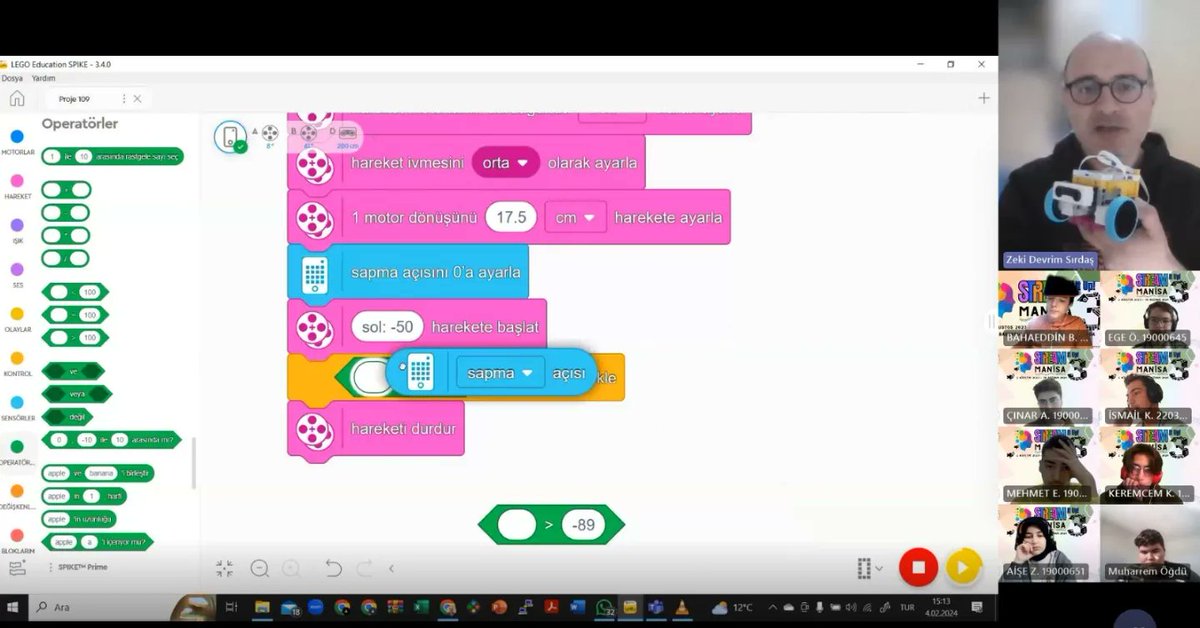This screenshot has width=1200, height=628.
Task: Select the Bloklarım category circle
Action: (17, 535)
